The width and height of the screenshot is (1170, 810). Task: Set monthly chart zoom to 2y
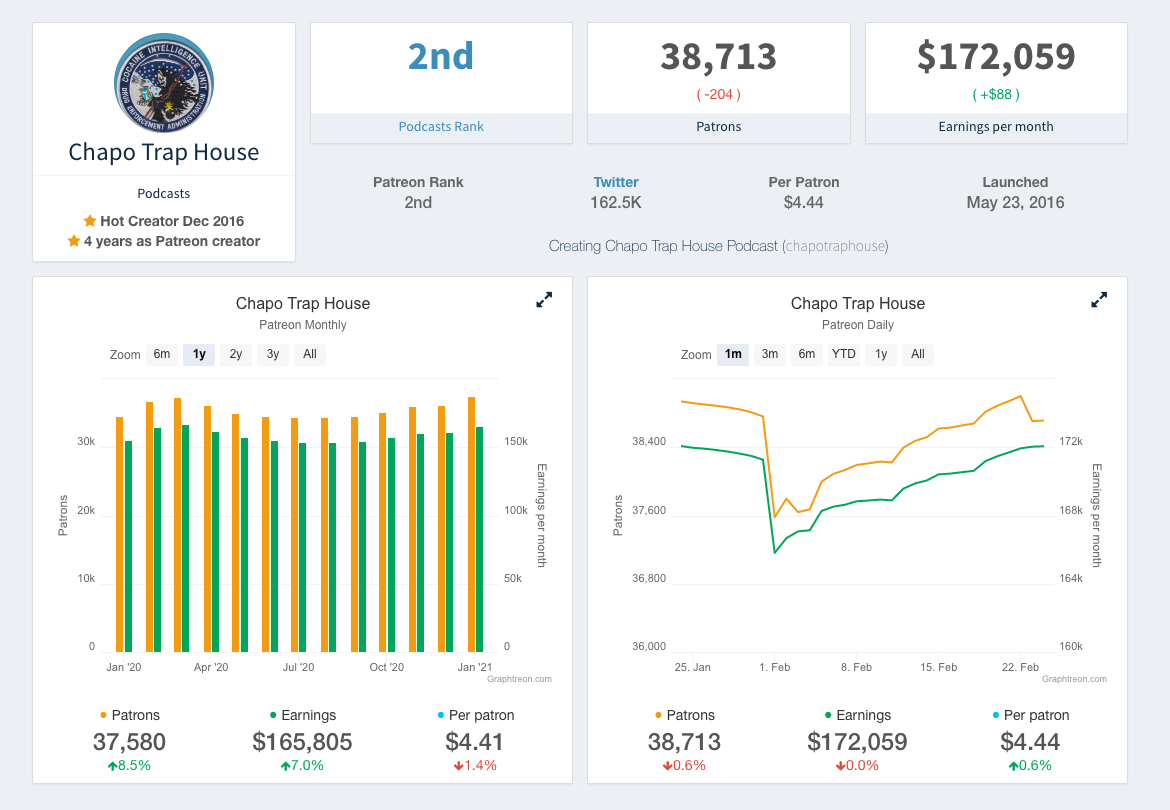click(236, 354)
